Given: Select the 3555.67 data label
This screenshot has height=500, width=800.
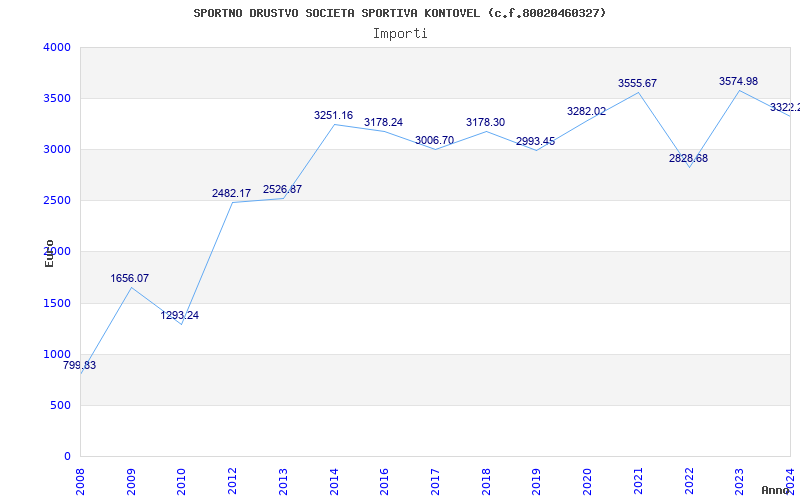Looking at the screenshot, I should 637,83.
